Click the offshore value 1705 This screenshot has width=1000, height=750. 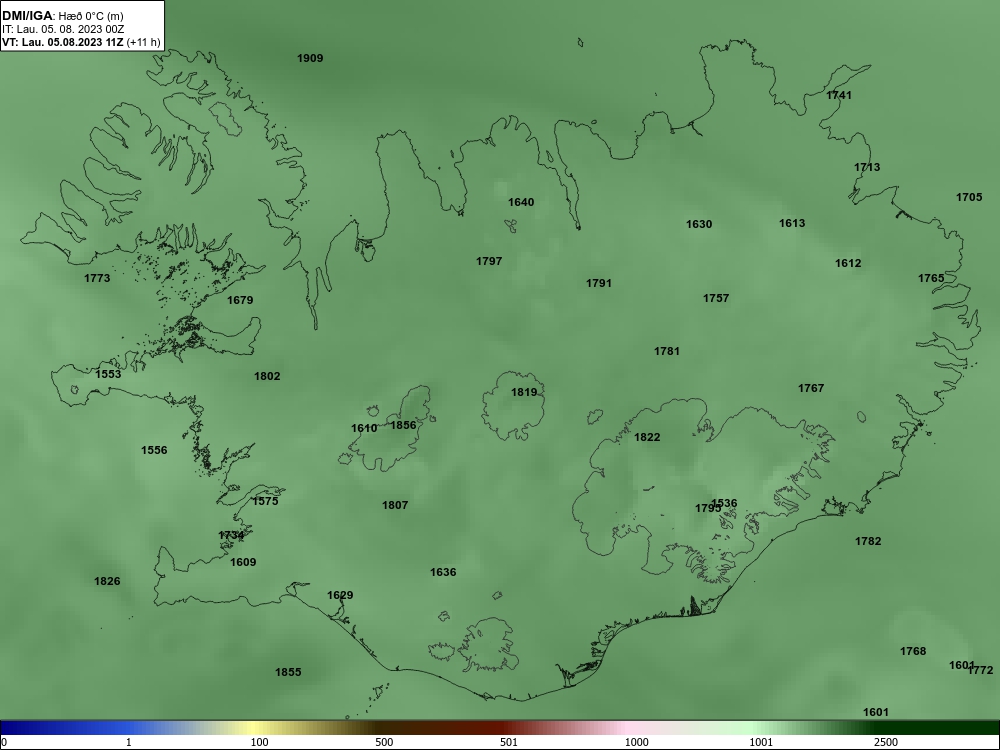(969, 197)
